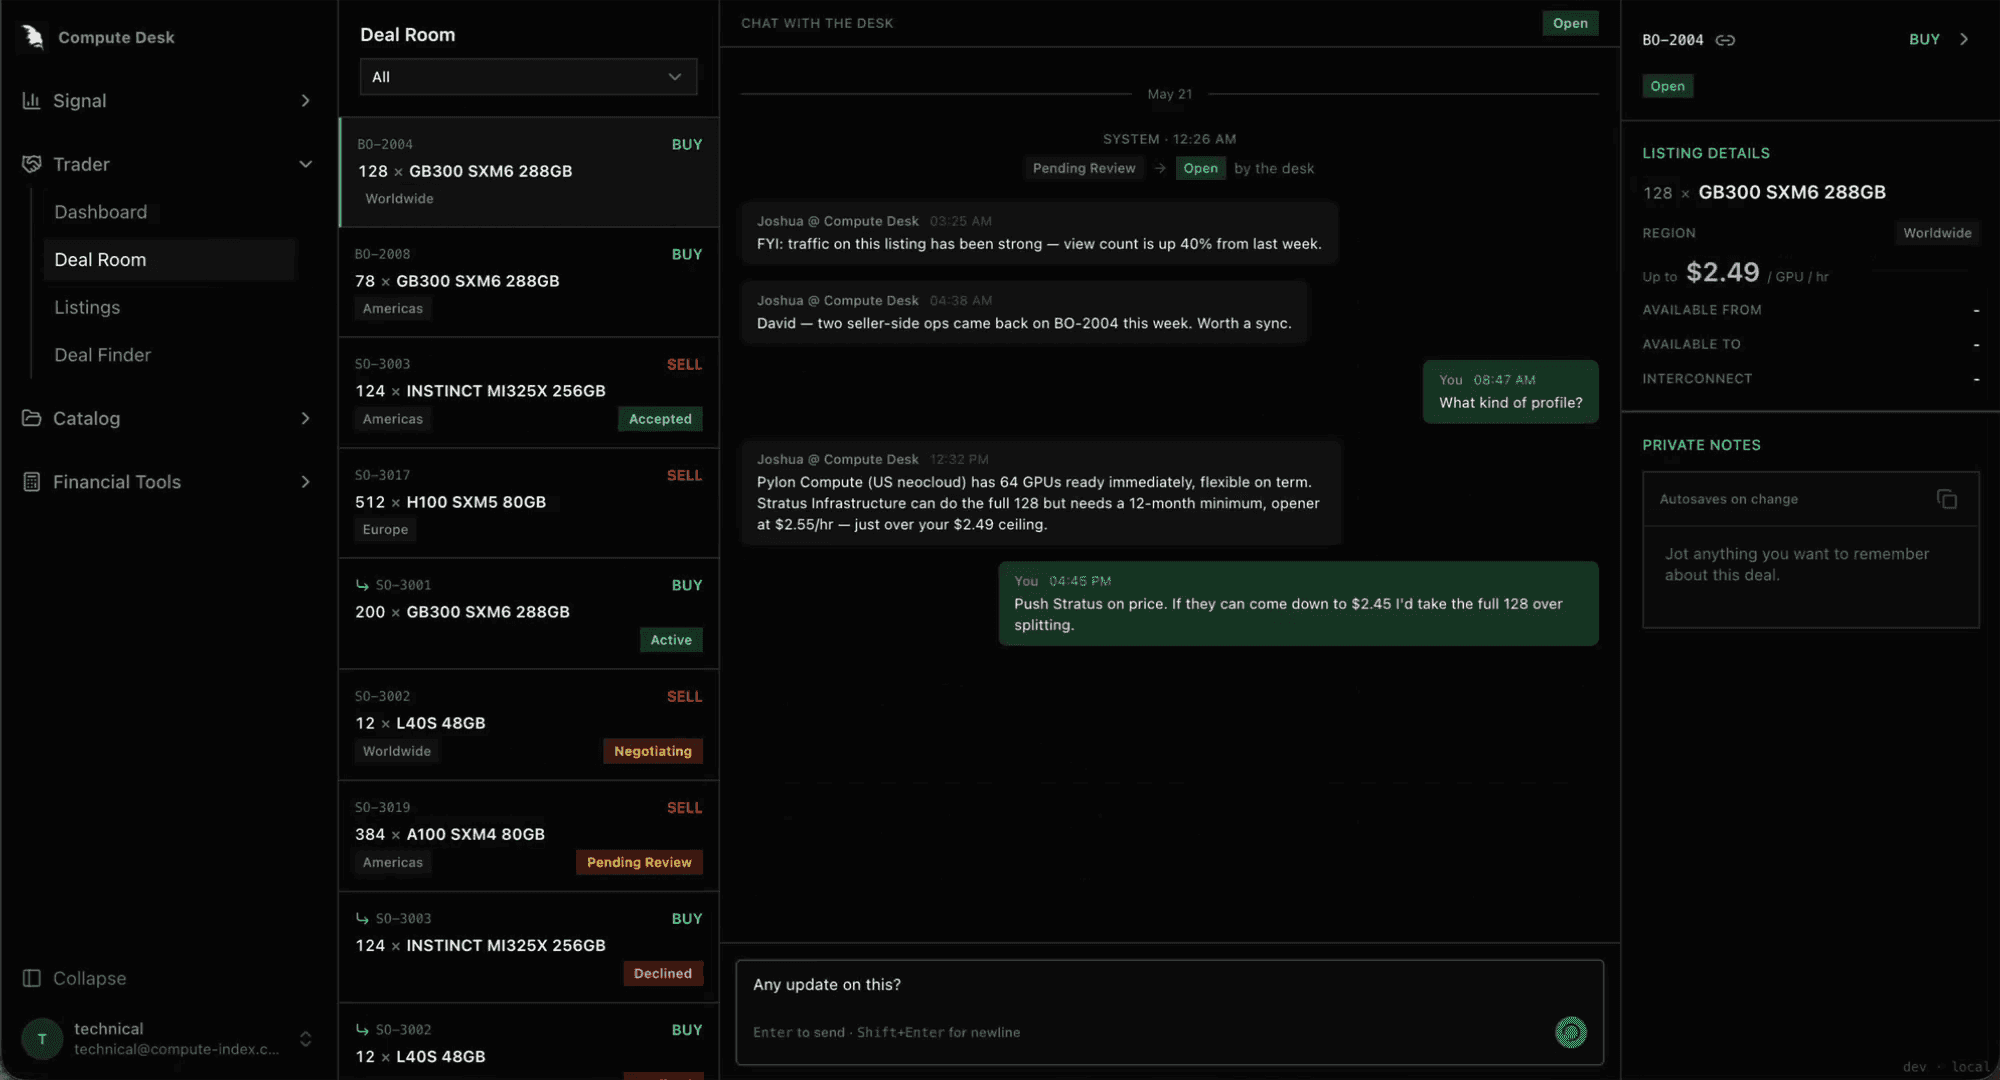Click the 'Push Stratus on price' message
Image resolution: width=2000 pixels, height=1080 pixels.
(1298, 604)
